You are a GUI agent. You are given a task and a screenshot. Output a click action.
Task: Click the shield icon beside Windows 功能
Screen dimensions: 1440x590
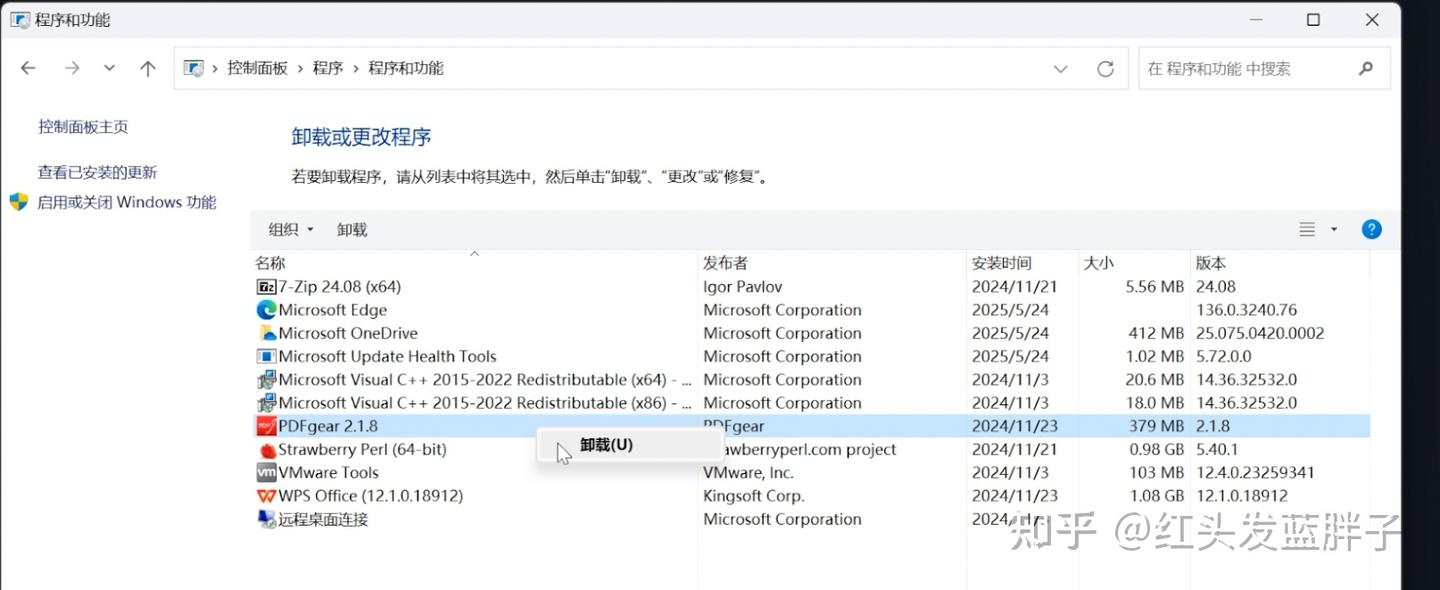coord(19,202)
